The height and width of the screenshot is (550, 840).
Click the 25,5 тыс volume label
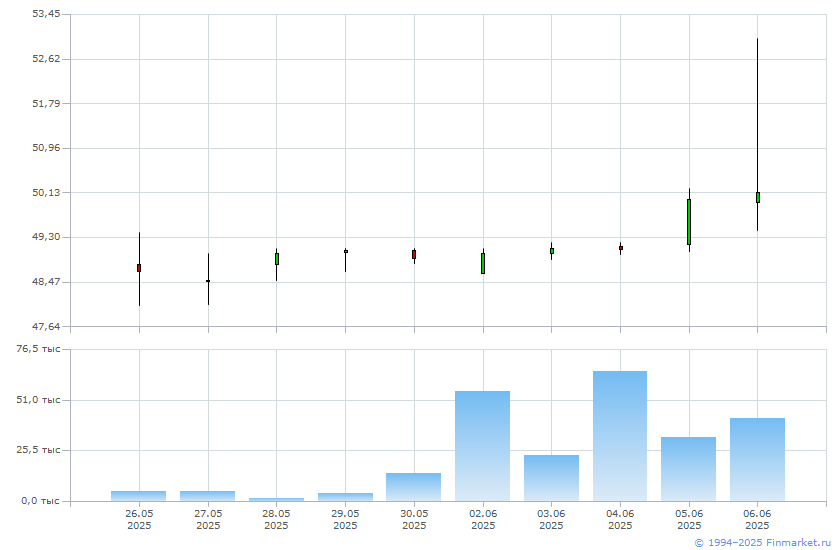pos(38,450)
